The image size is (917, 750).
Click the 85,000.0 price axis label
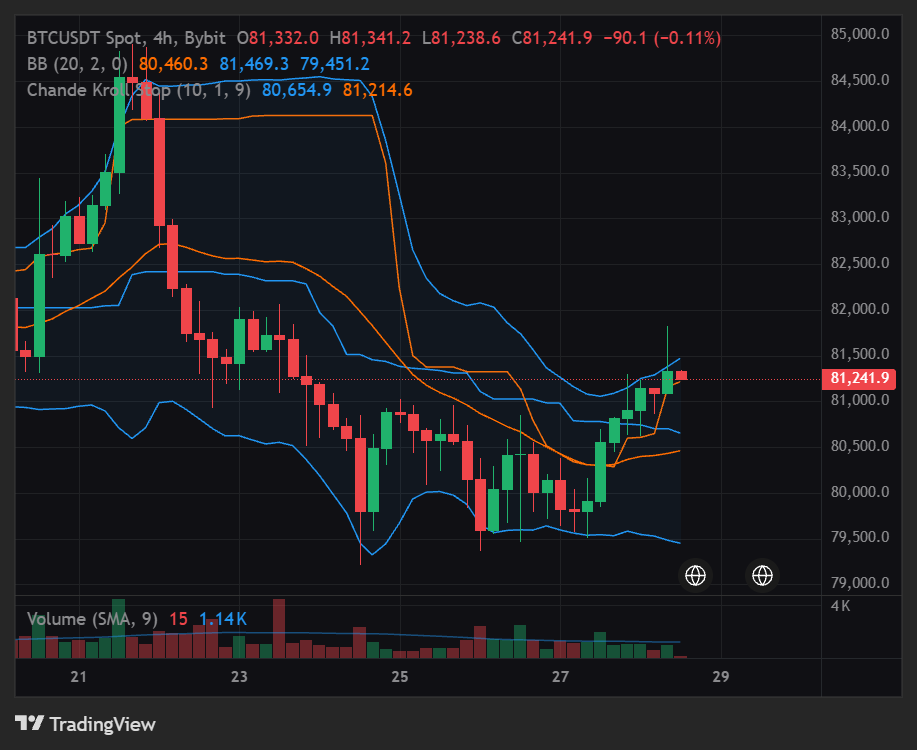(x=860, y=34)
